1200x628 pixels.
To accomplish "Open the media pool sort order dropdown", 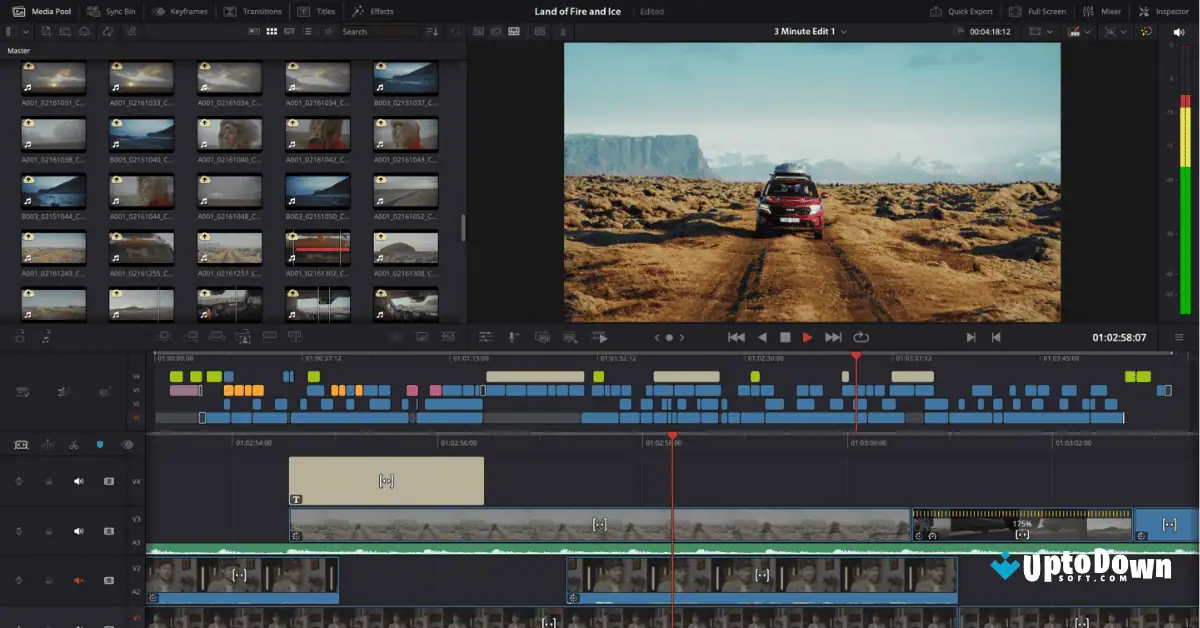I will click(x=432, y=32).
